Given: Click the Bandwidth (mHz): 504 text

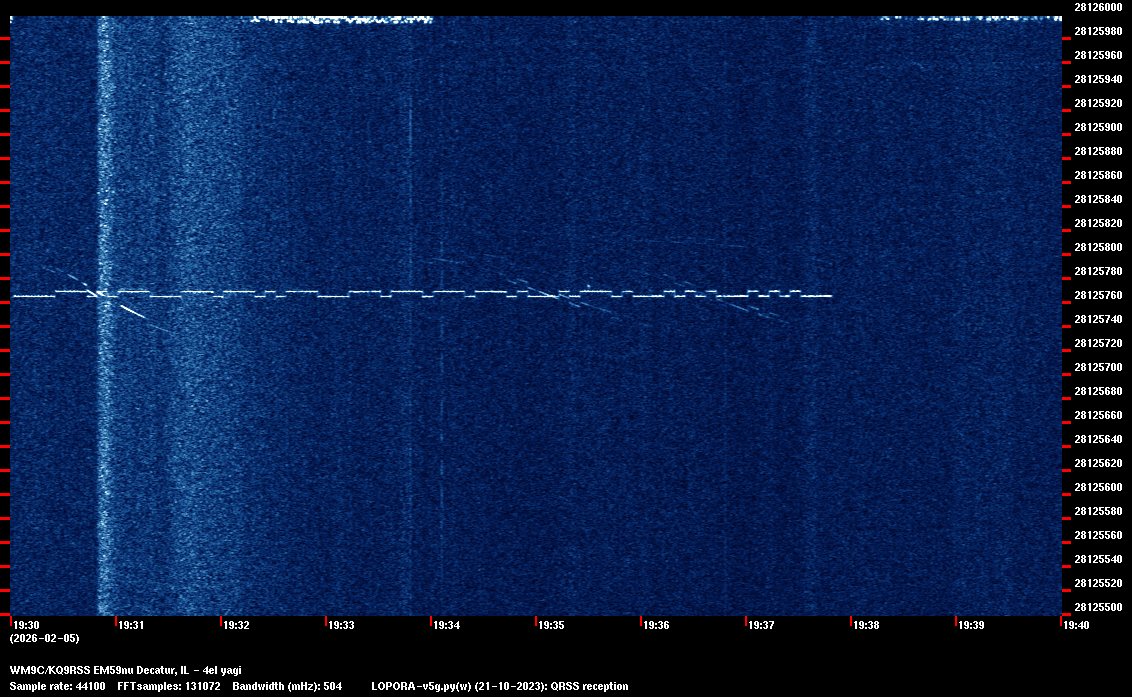Looking at the screenshot, I should (x=287, y=686).
